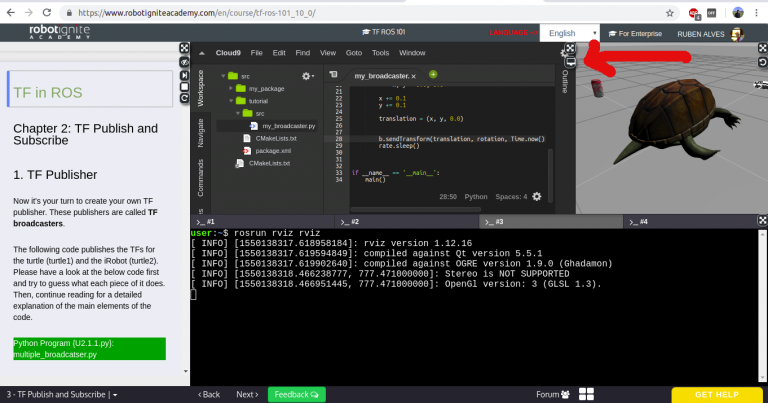Open the window layout grid icon
The height and width of the screenshot is (403, 768).
point(586,394)
